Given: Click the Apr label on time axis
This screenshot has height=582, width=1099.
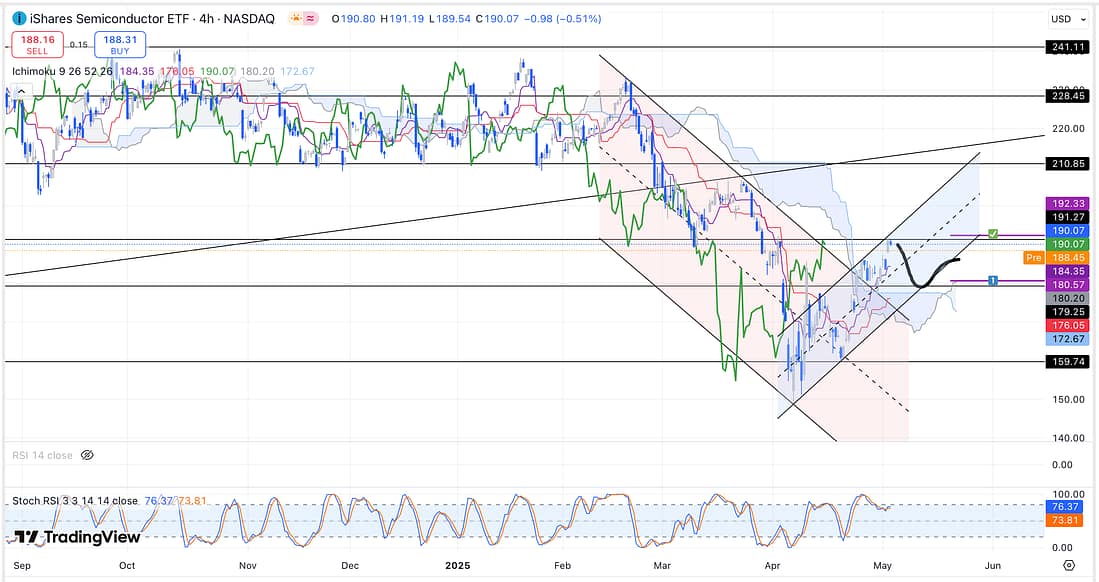Looking at the screenshot, I should (x=772, y=565).
